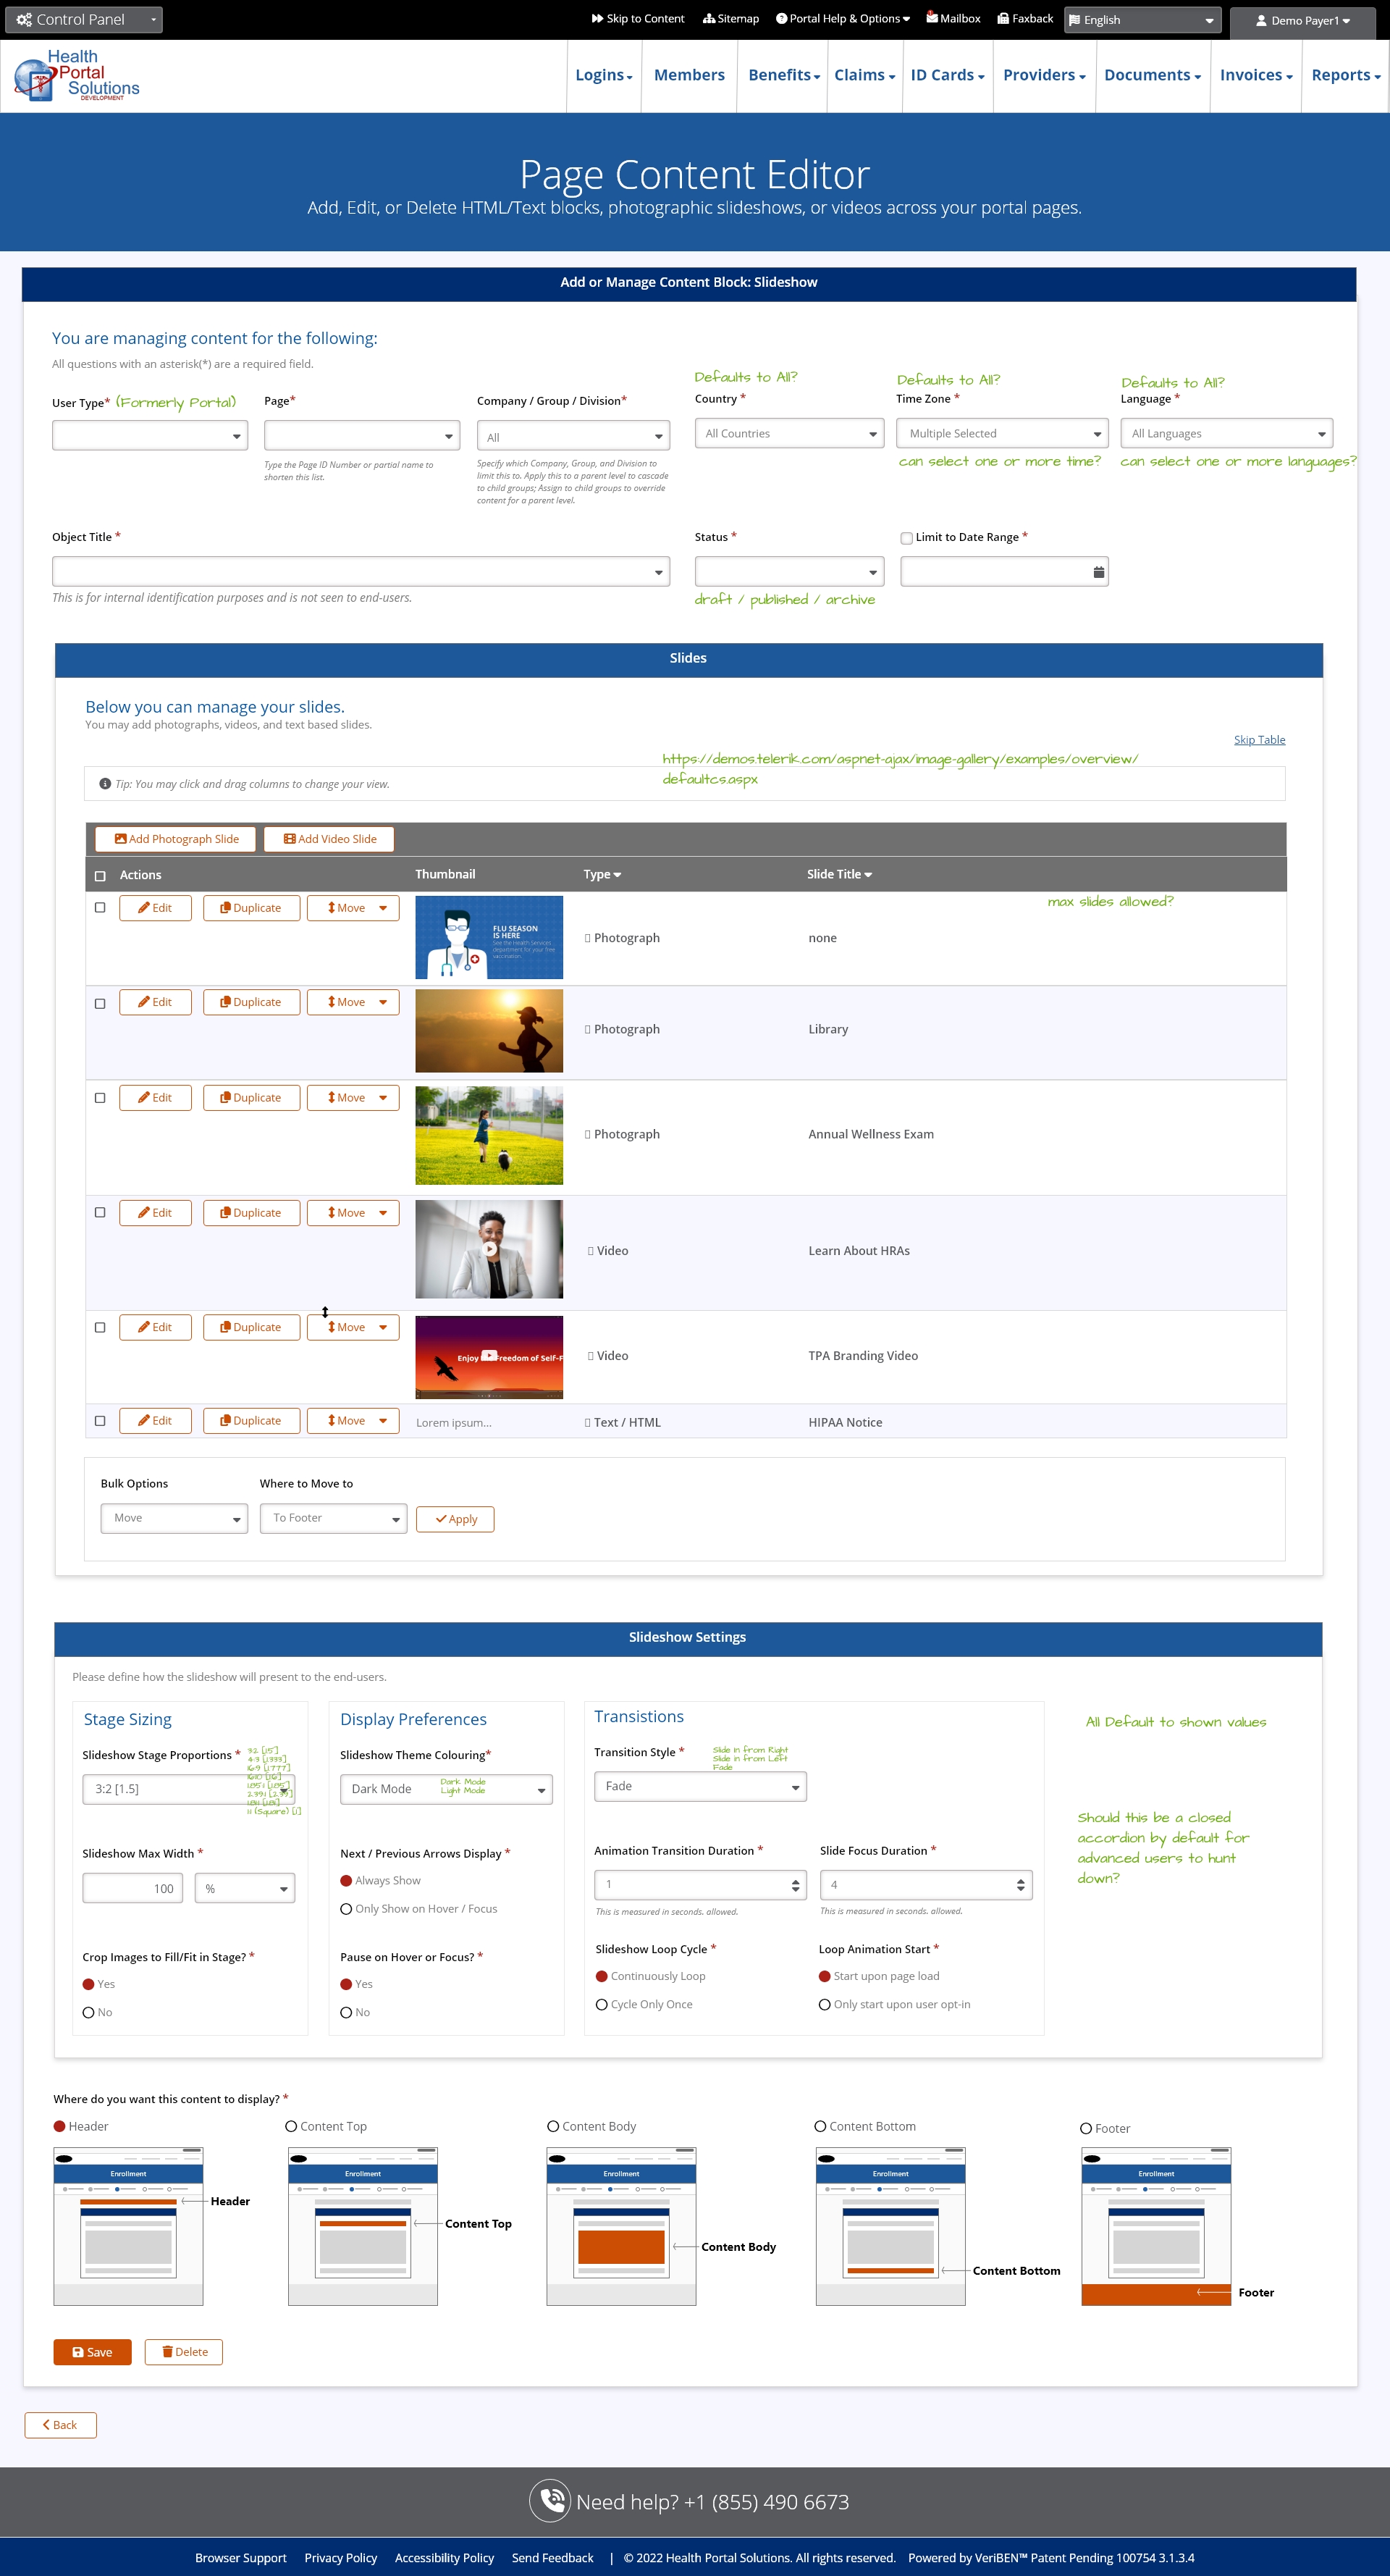The height and width of the screenshot is (2576, 1390).
Task: Open the Country dropdown
Action: 789,433
